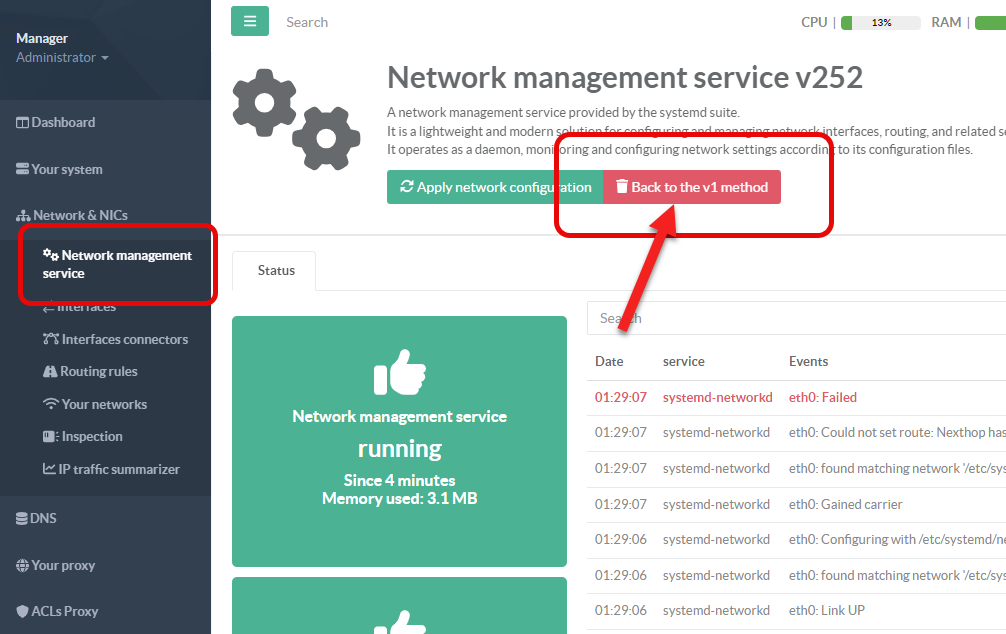The height and width of the screenshot is (634, 1006).
Task: Open the Administrator account dropdown
Action: pyautogui.click(x=62, y=58)
